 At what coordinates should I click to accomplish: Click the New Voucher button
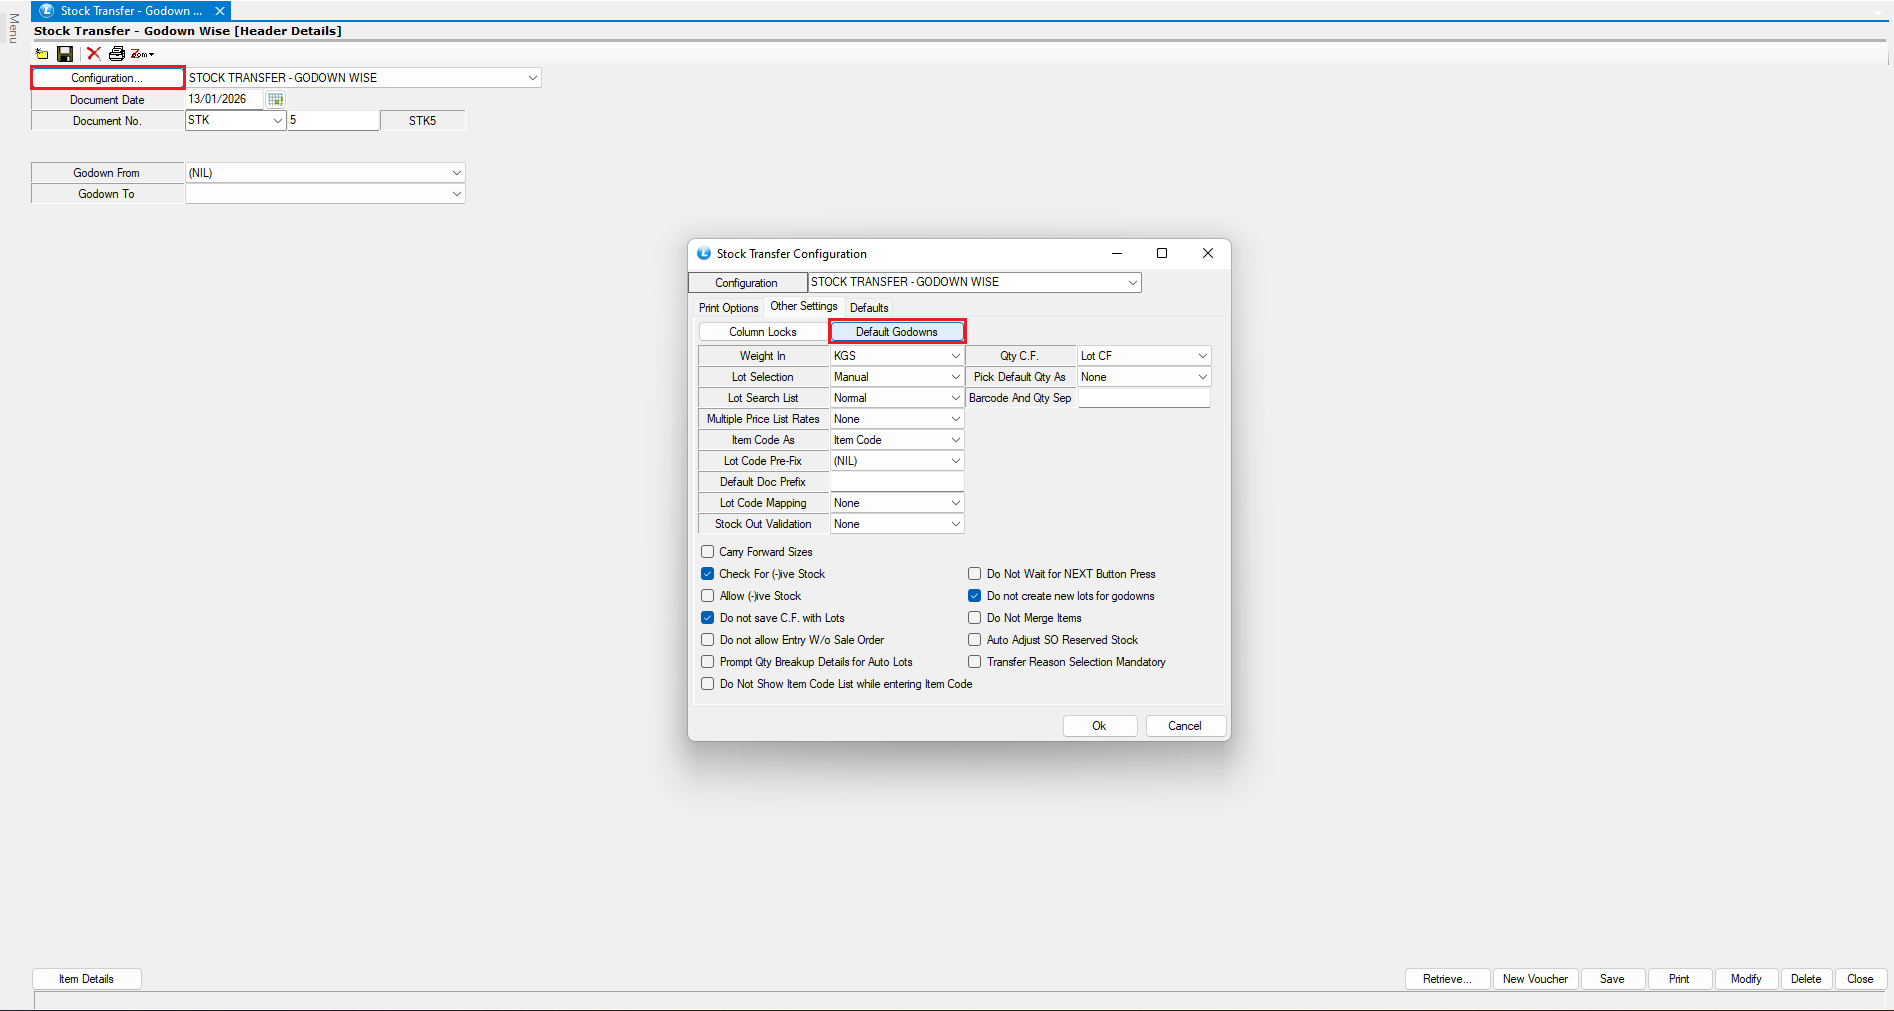pyautogui.click(x=1534, y=979)
